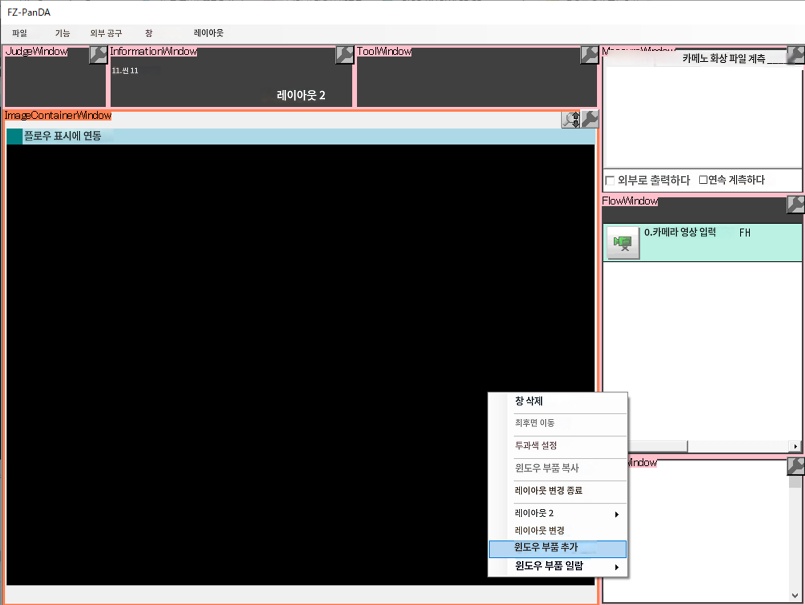
Task: Click the FH text in the flow row
Action: 745,233
